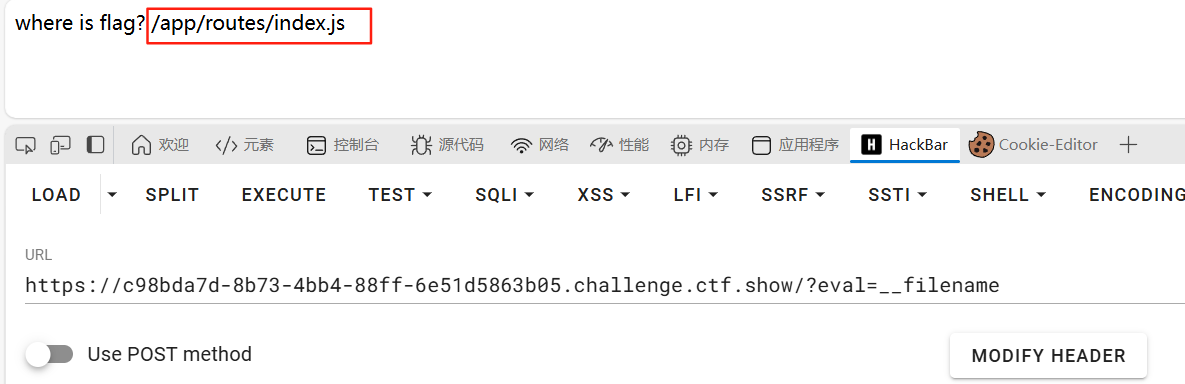This screenshot has width=1185, height=384.
Task: Open the Performance (性能) panel
Action: click(619, 145)
